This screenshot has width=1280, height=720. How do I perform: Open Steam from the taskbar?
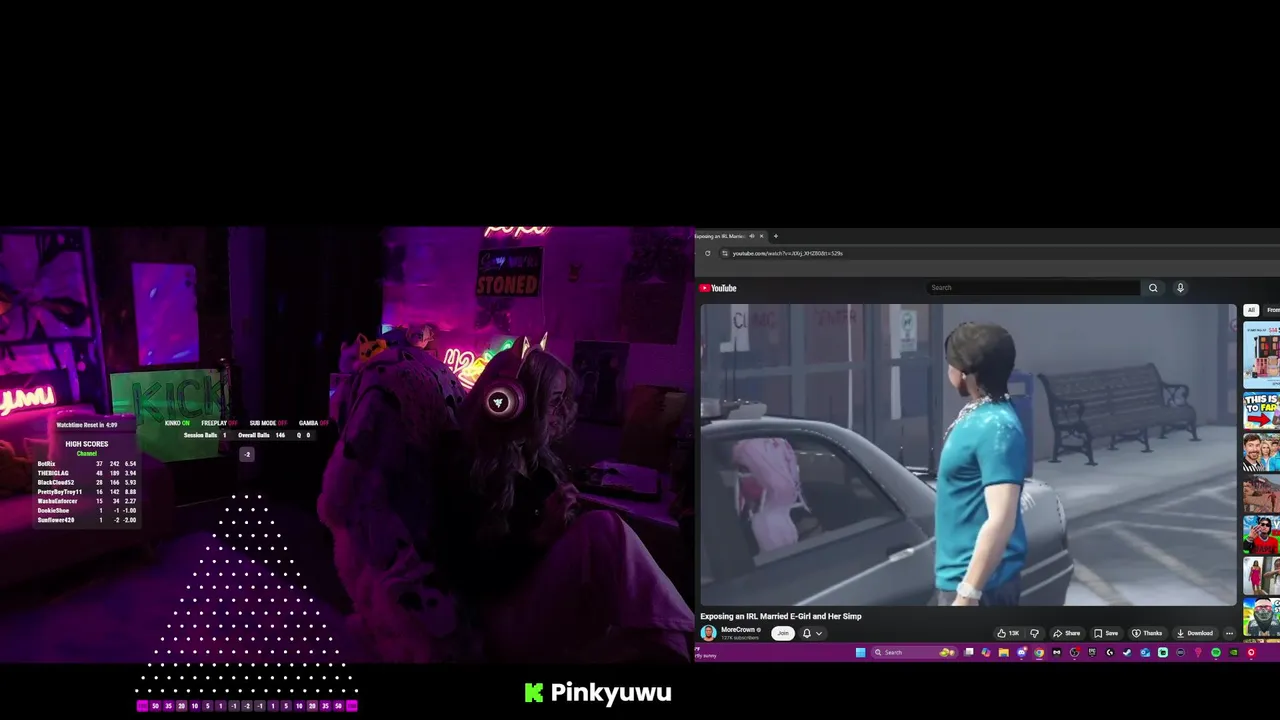(x=1127, y=652)
